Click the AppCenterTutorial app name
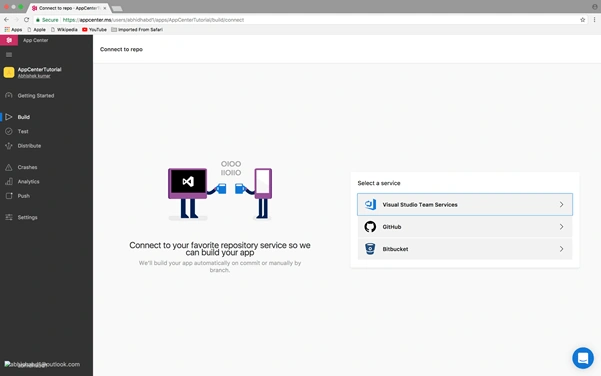This screenshot has height=376, width=601. 39,69
